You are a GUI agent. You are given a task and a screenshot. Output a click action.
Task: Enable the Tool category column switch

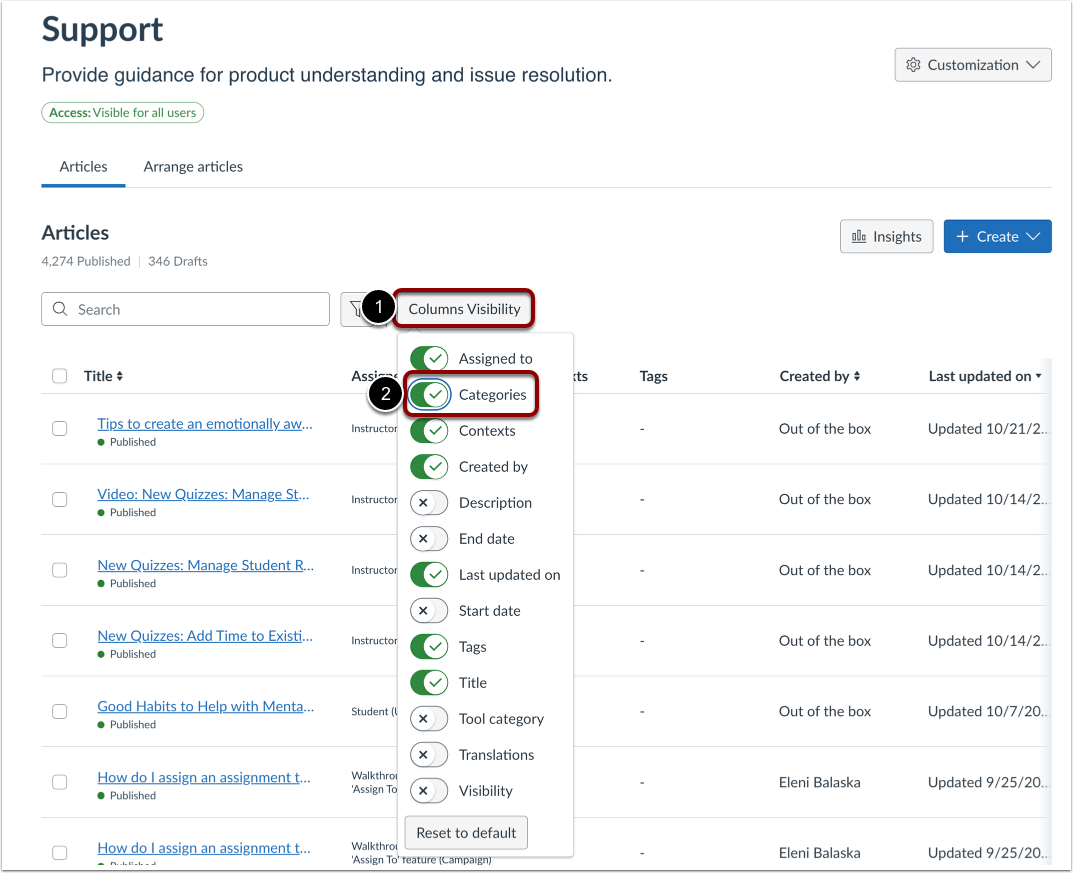click(x=429, y=719)
